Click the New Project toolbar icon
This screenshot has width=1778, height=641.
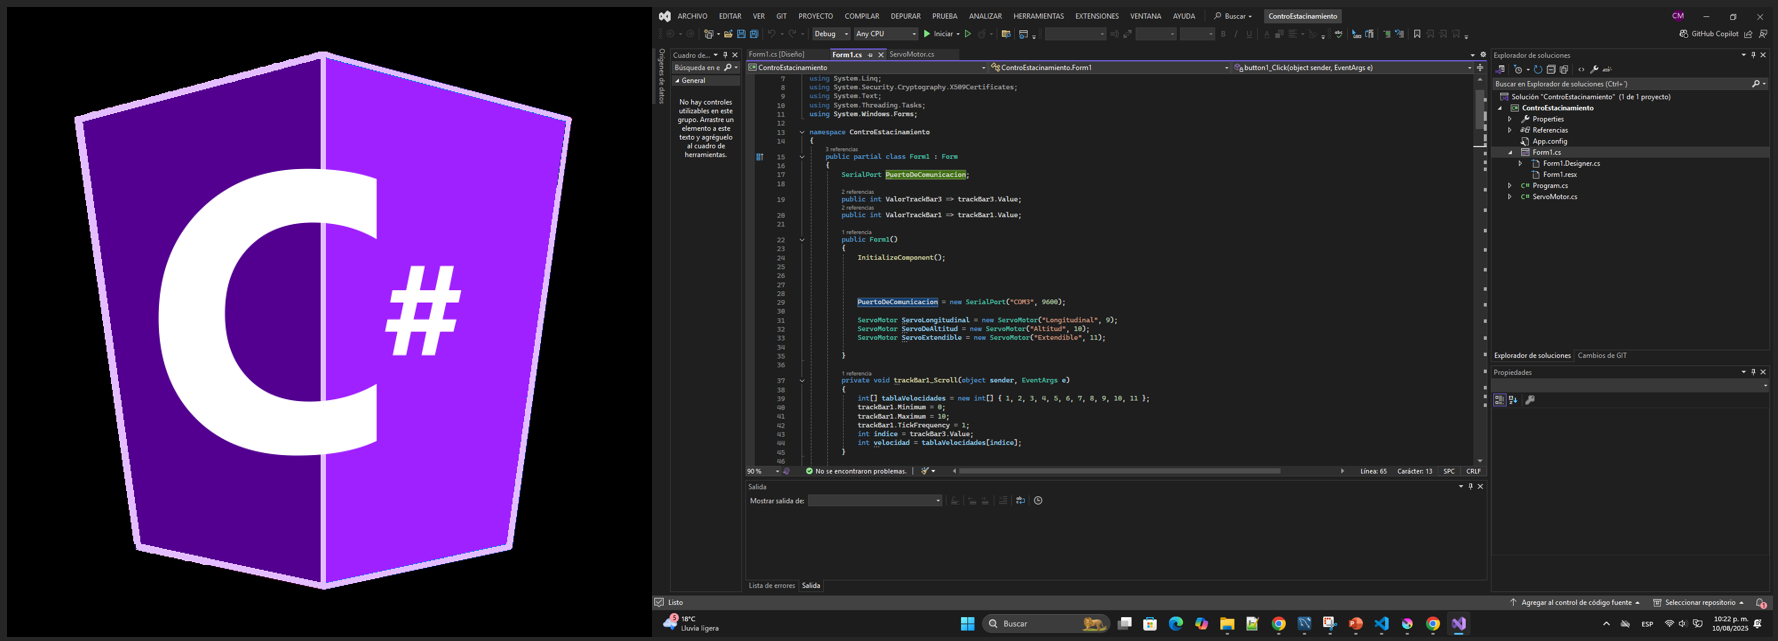click(709, 34)
